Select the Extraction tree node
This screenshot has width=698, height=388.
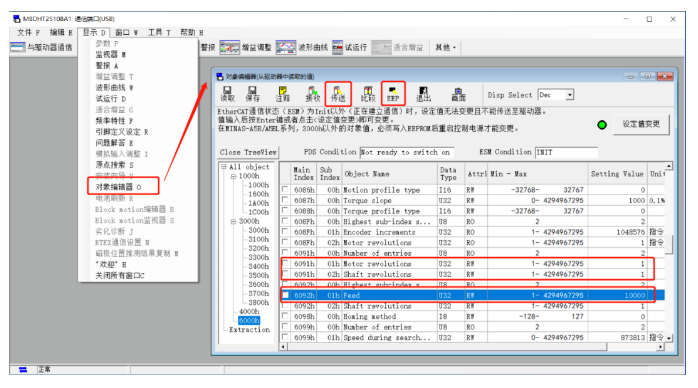pyautogui.click(x=249, y=330)
